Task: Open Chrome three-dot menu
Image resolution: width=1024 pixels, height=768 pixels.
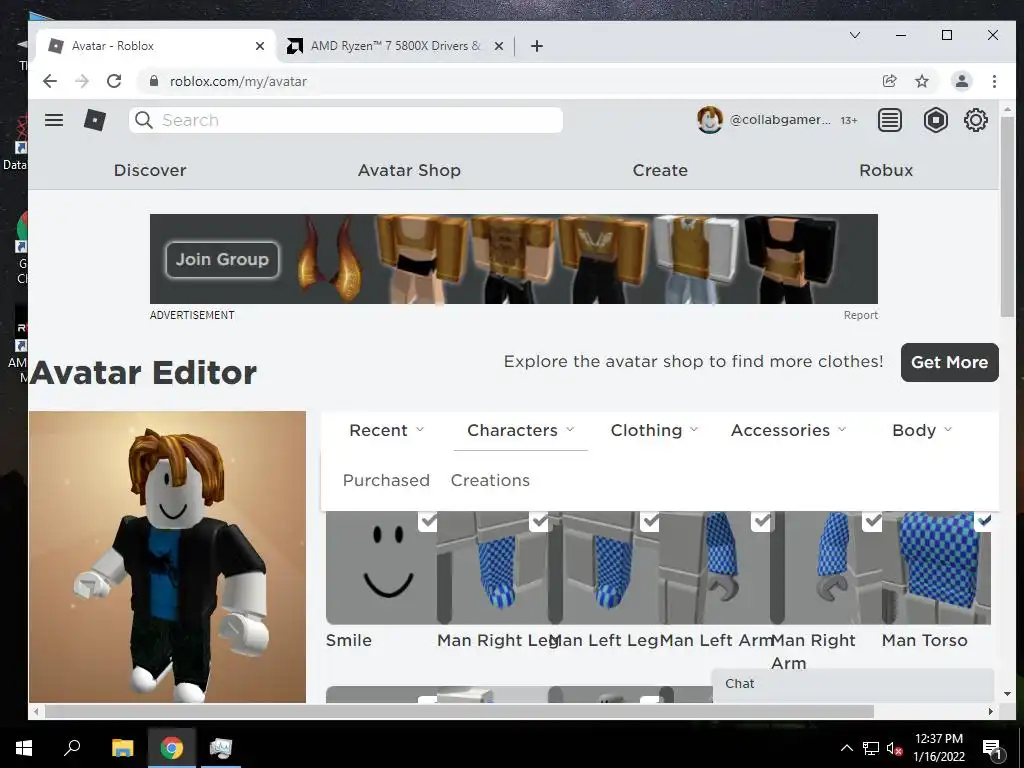Action: tap(994, 81)
